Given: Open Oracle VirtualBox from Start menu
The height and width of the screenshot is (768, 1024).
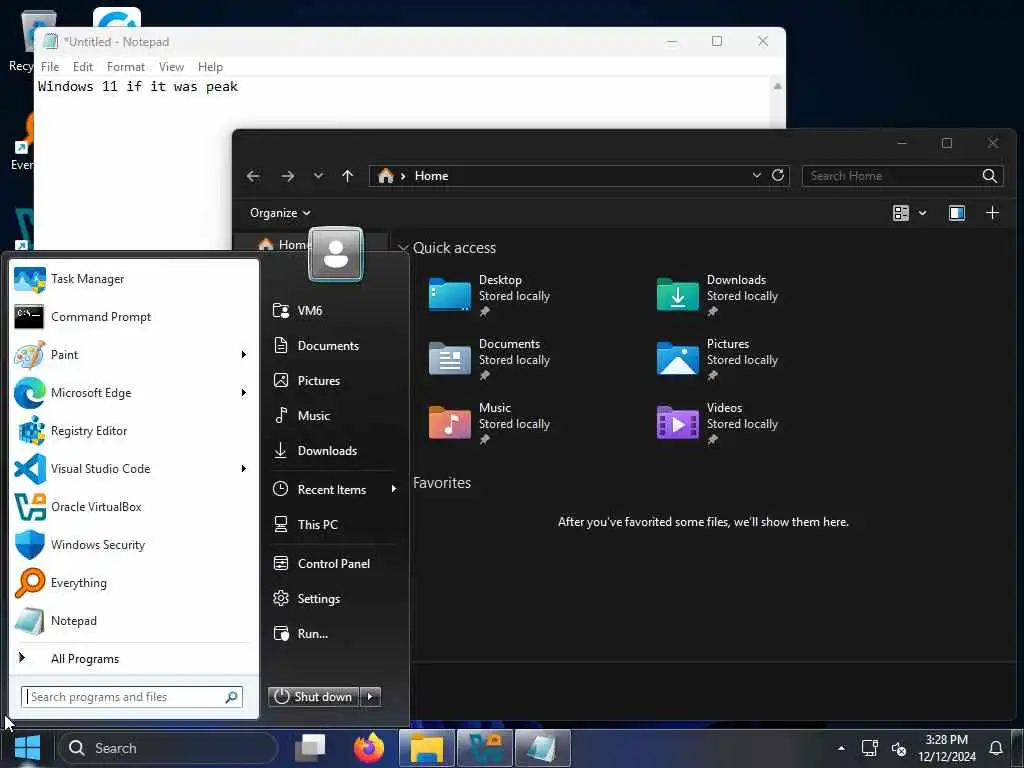Looking at the screenshot, I should (x=134, y=507).
